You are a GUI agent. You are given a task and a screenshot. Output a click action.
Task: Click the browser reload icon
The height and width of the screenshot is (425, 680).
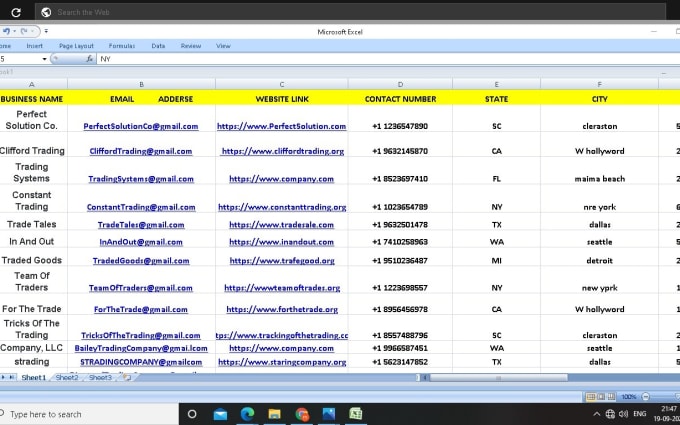point(16,13)
